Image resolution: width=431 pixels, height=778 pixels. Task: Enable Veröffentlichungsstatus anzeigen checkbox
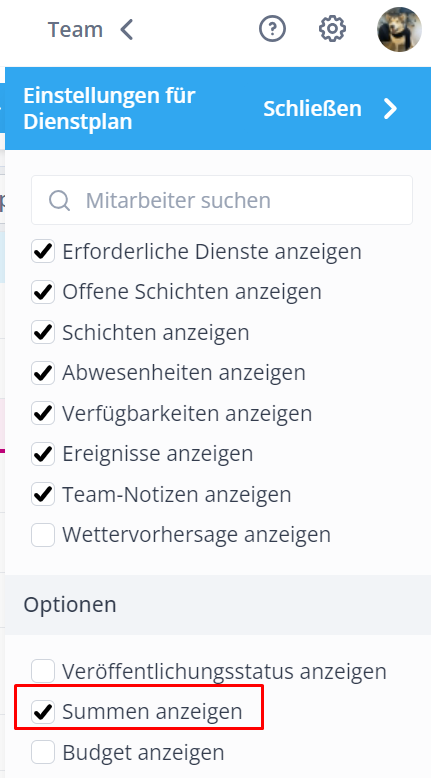[x=43, y=671]
